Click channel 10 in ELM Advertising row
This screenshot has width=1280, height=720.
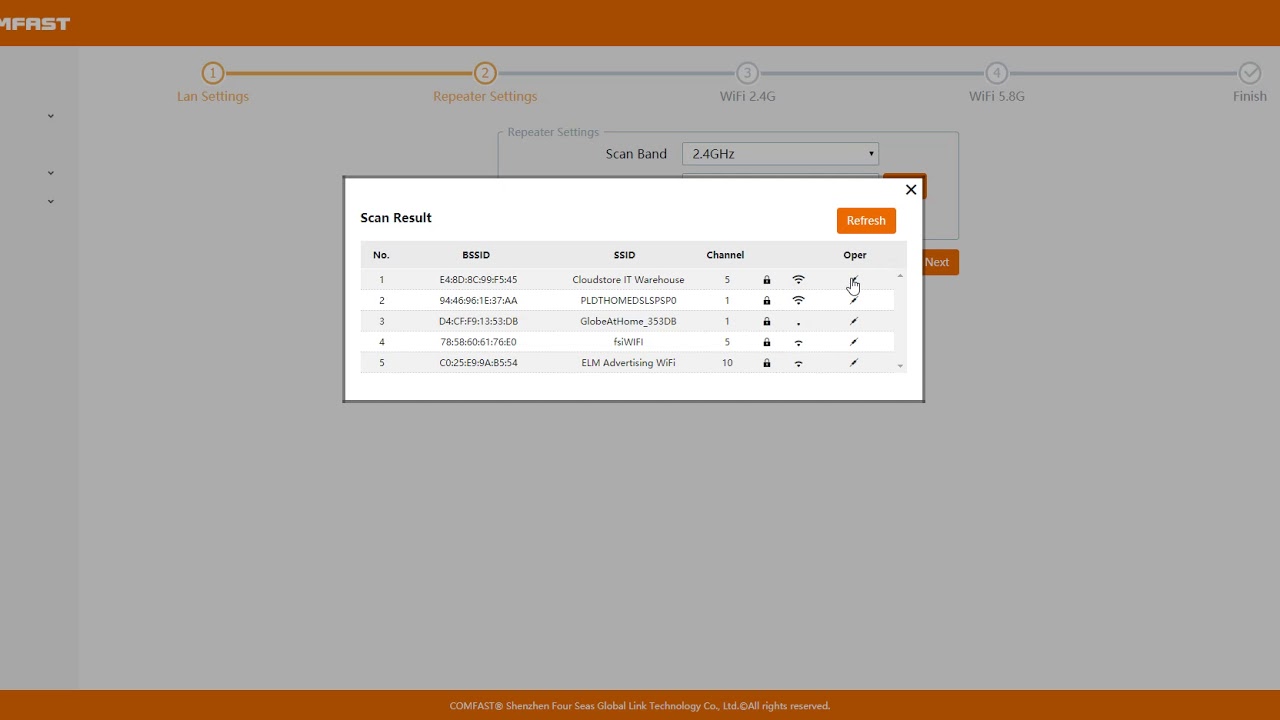[x=727, y=363]
